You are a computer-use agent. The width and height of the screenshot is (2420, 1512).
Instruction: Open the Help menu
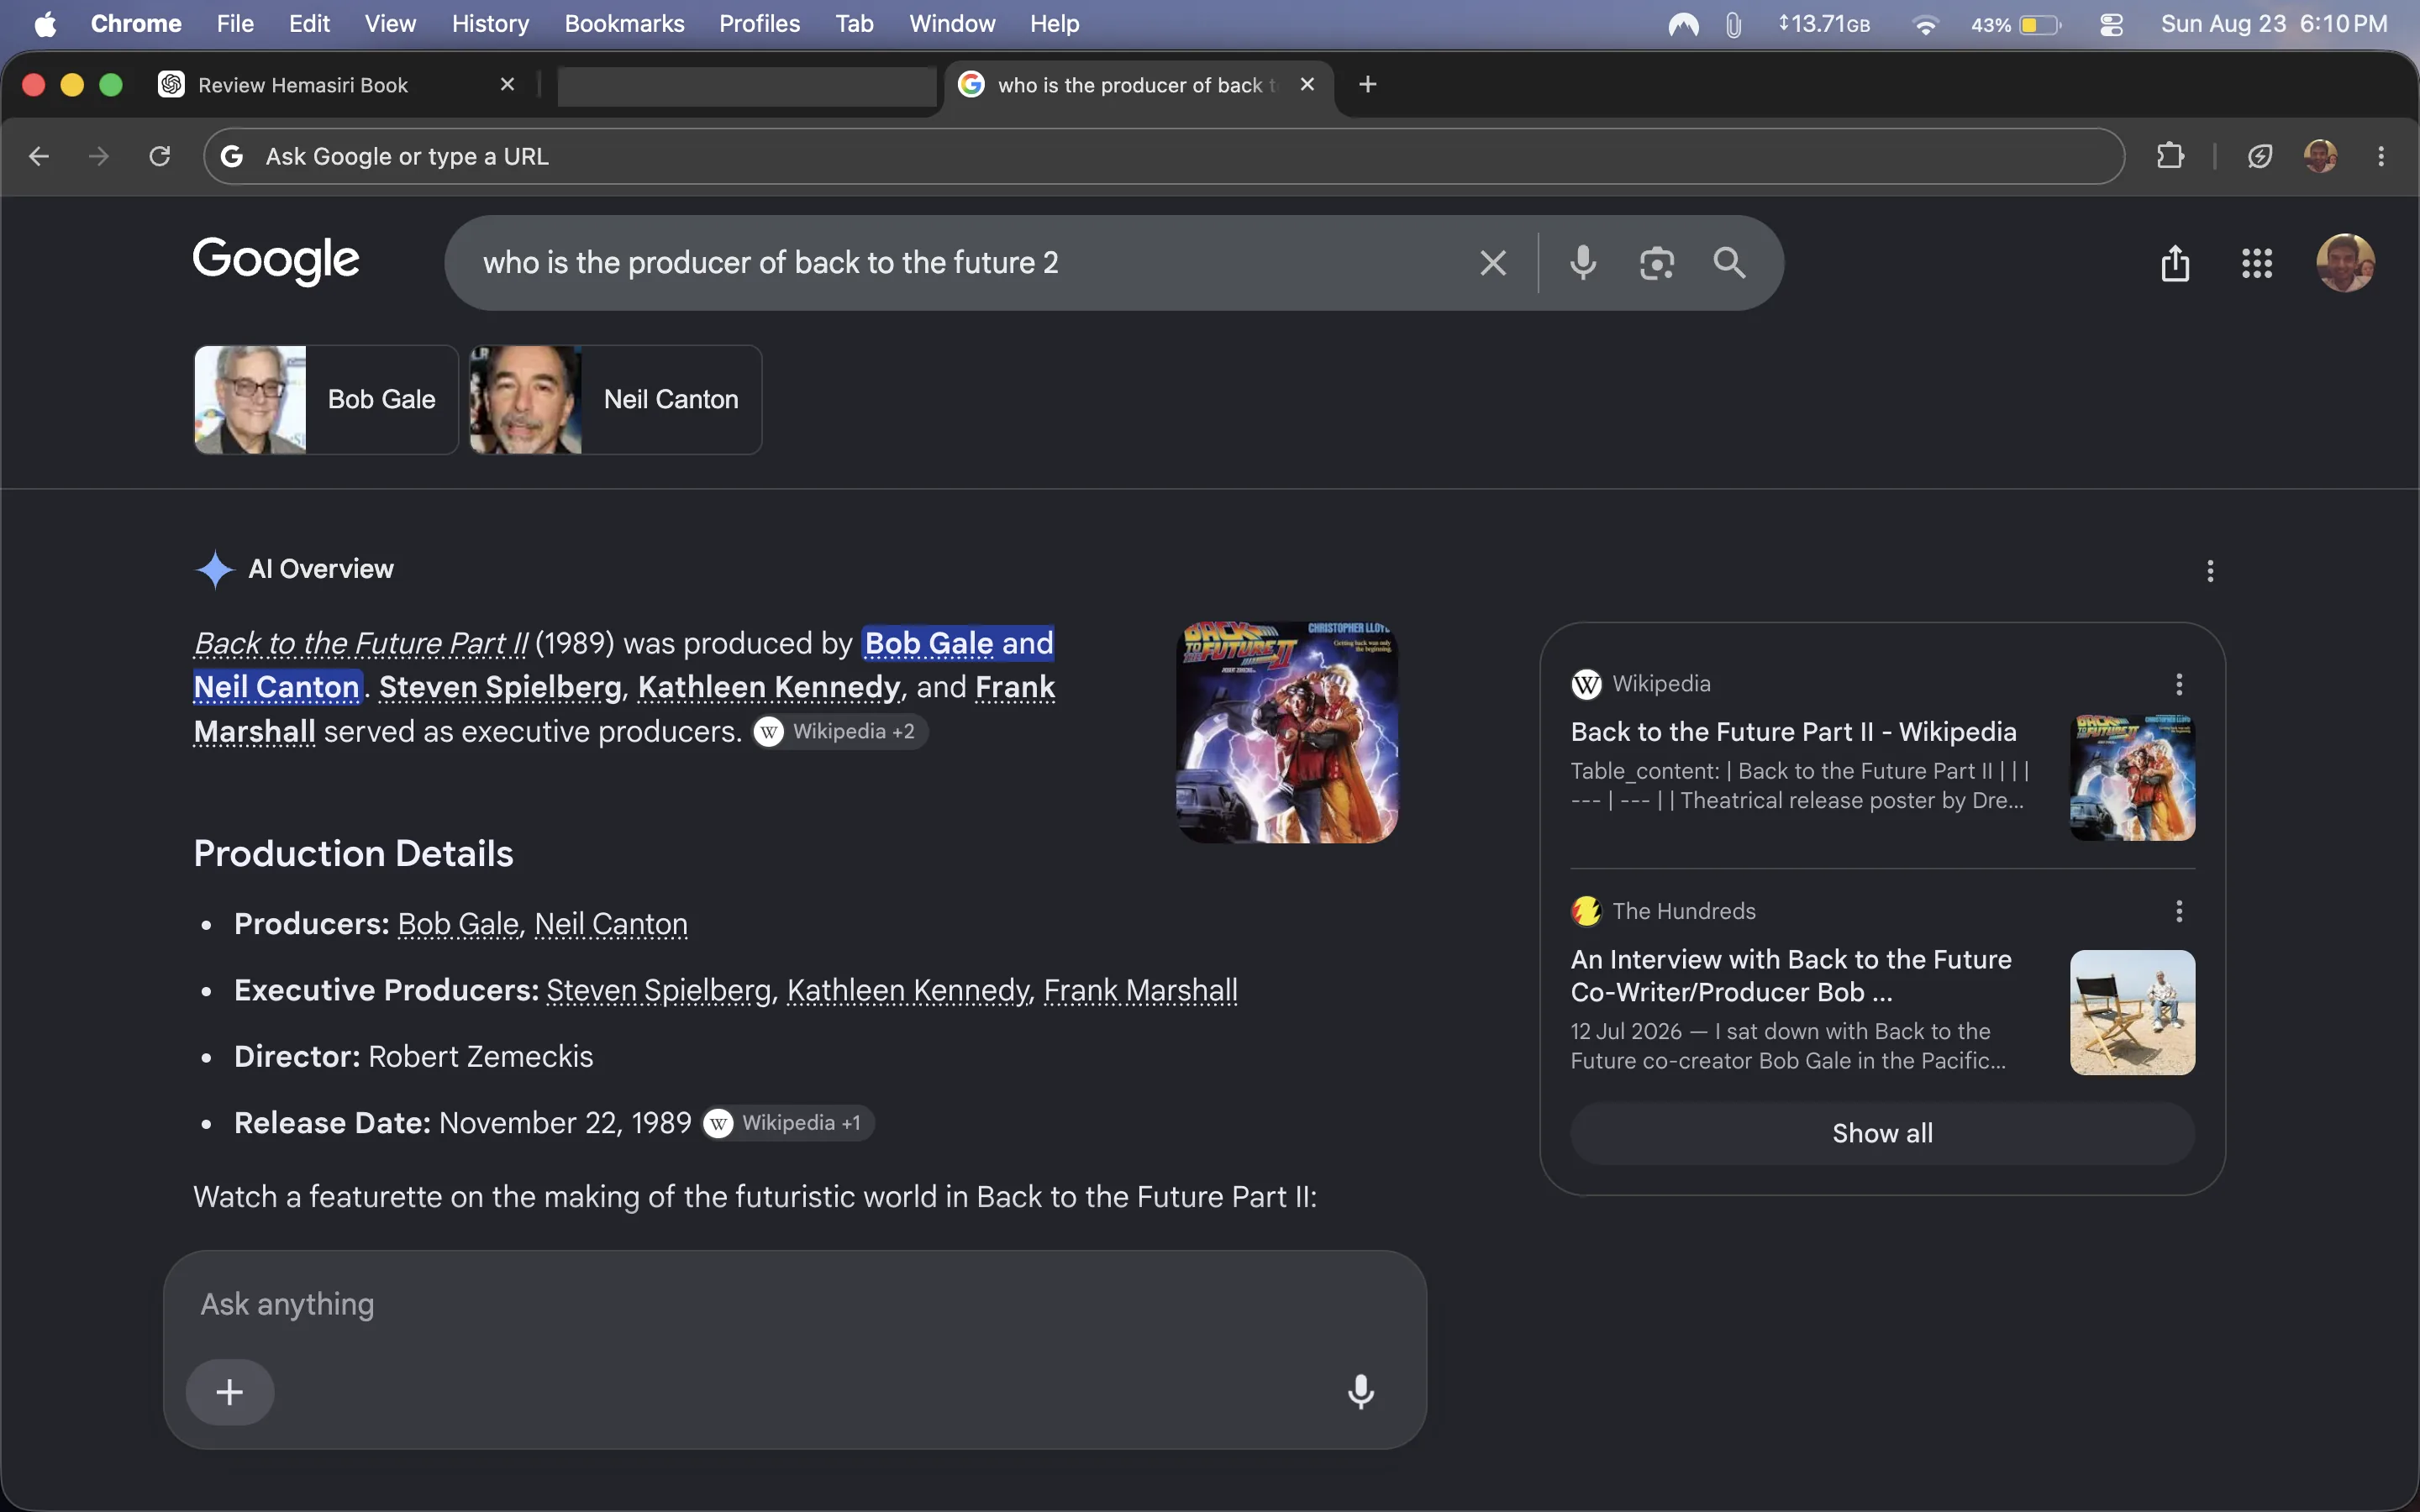click(1054, 24)
